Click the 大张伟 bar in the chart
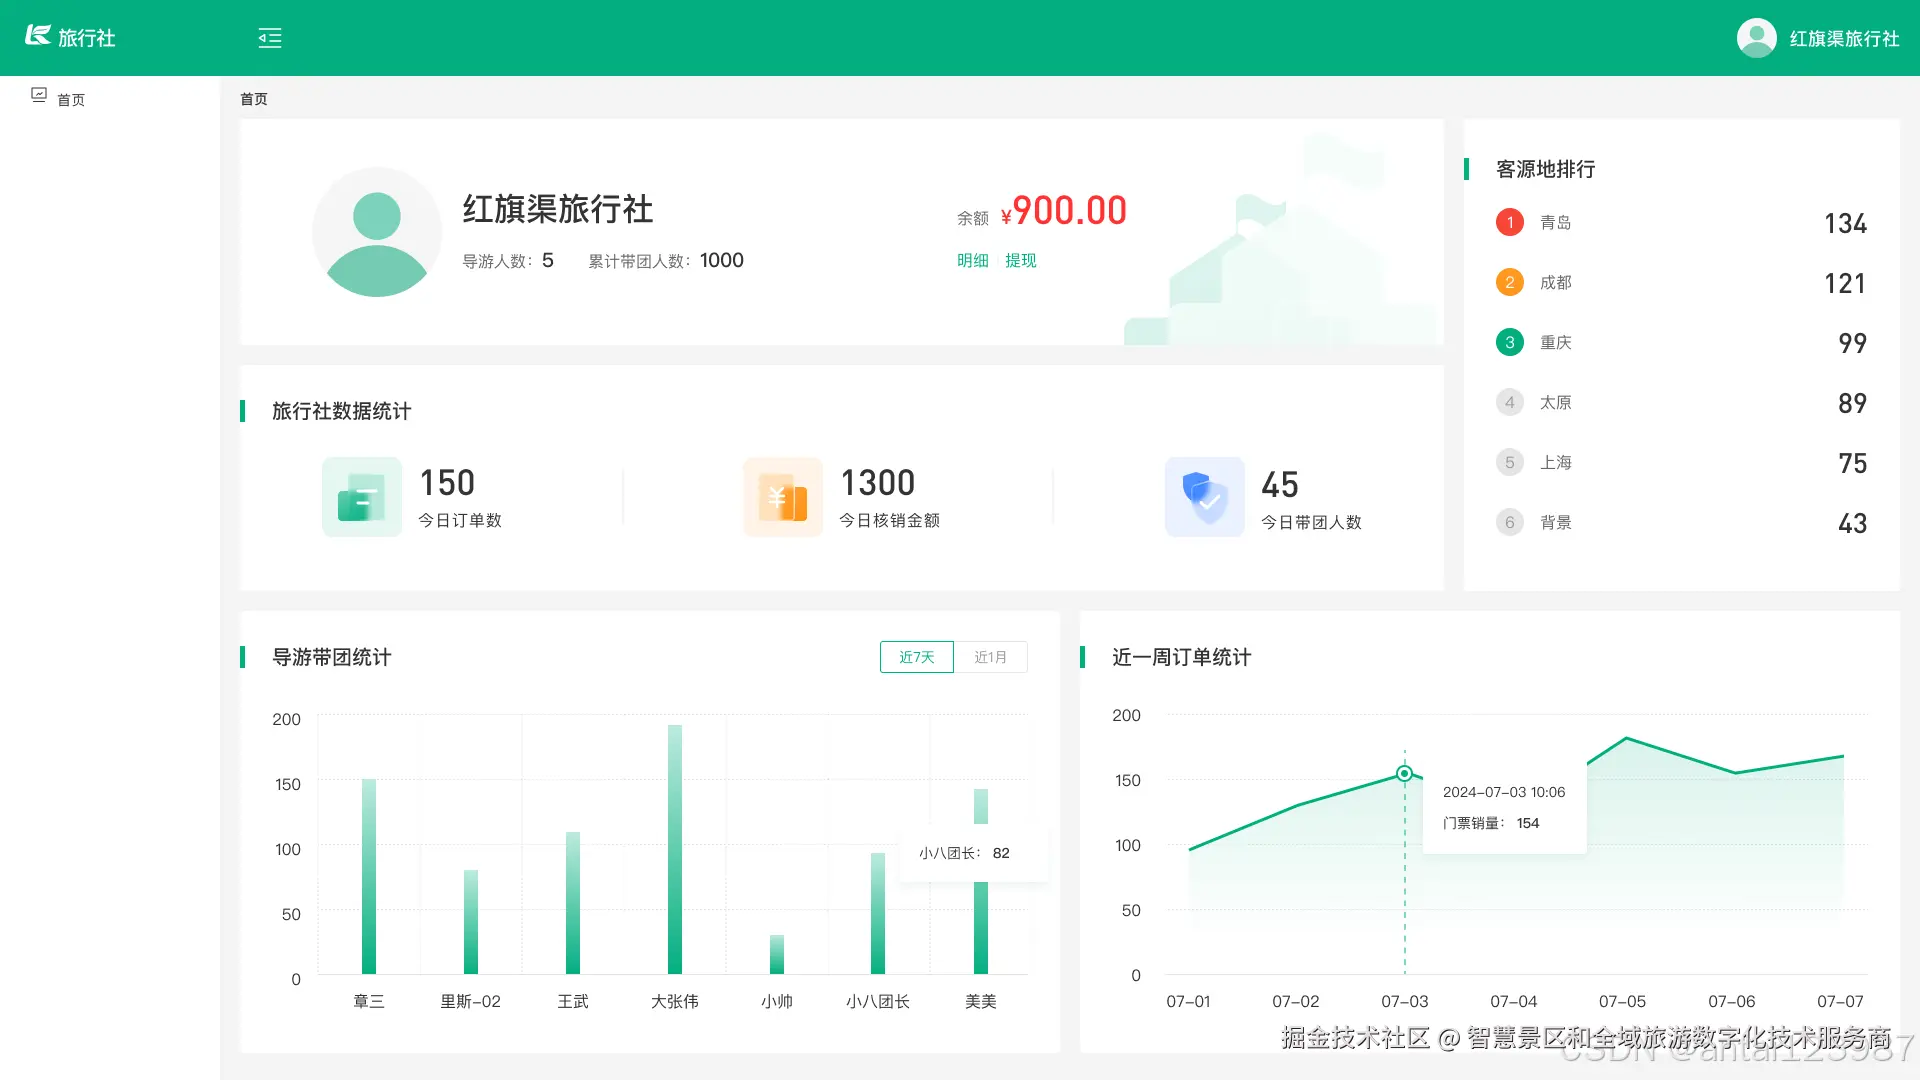The height and width of the screenshot is (1080, 1920). click(675, 850)
